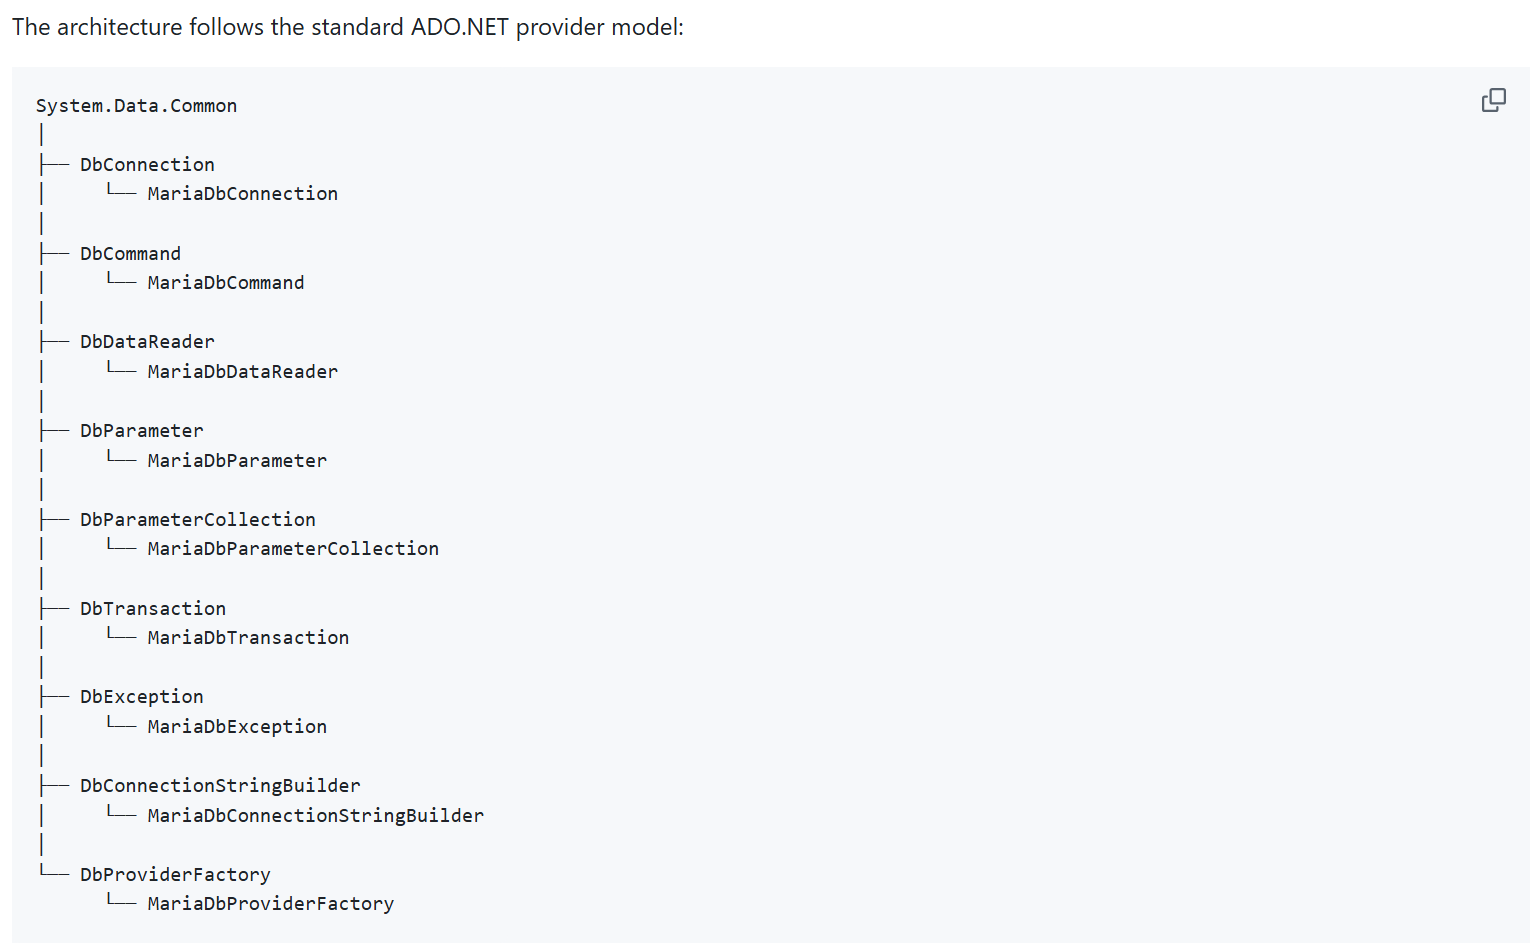Copy the code block contents
This screenshot has height=952, width=1540.
click(x=1493, y=100)
